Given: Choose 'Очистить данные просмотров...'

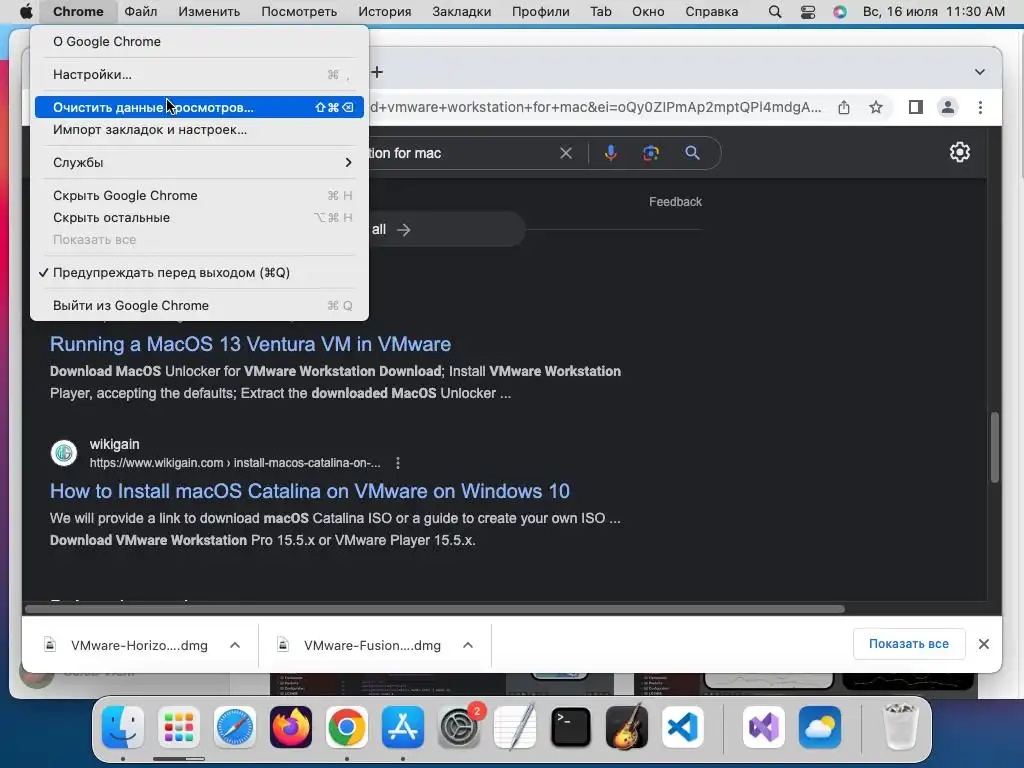Looking at the screenshot, I should [x=197, y=107].
